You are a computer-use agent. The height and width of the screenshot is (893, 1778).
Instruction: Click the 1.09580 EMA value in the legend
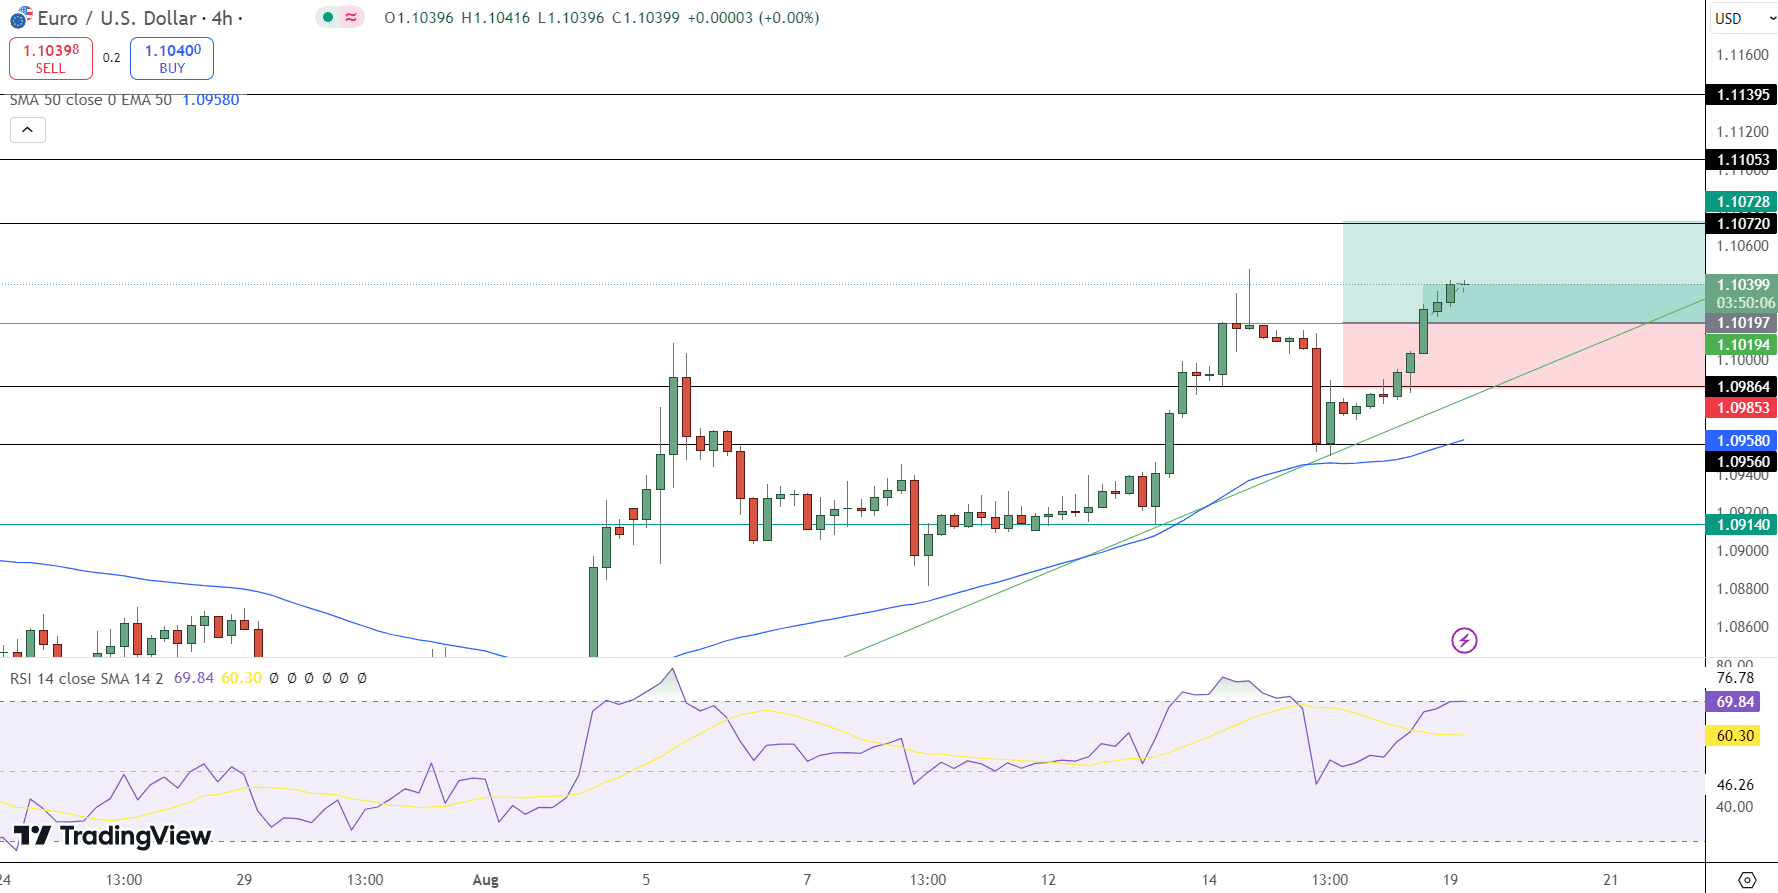coord(211,100)
